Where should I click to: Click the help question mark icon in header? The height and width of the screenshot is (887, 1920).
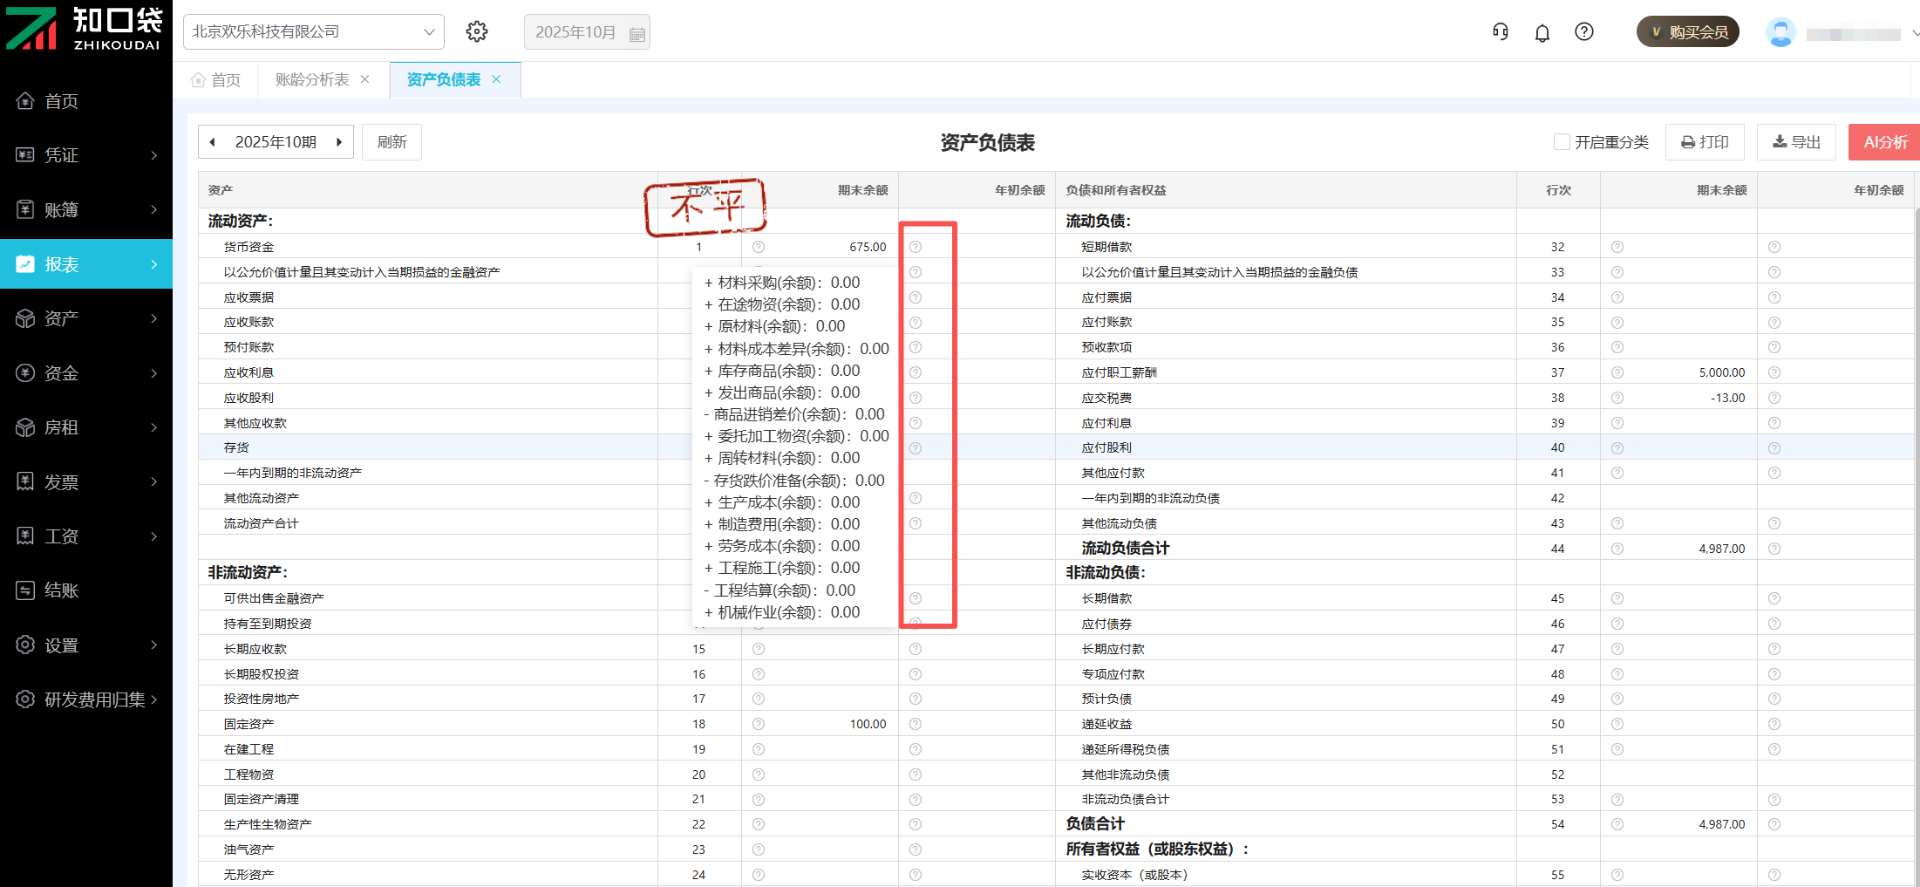click(x=1584, y=32)
